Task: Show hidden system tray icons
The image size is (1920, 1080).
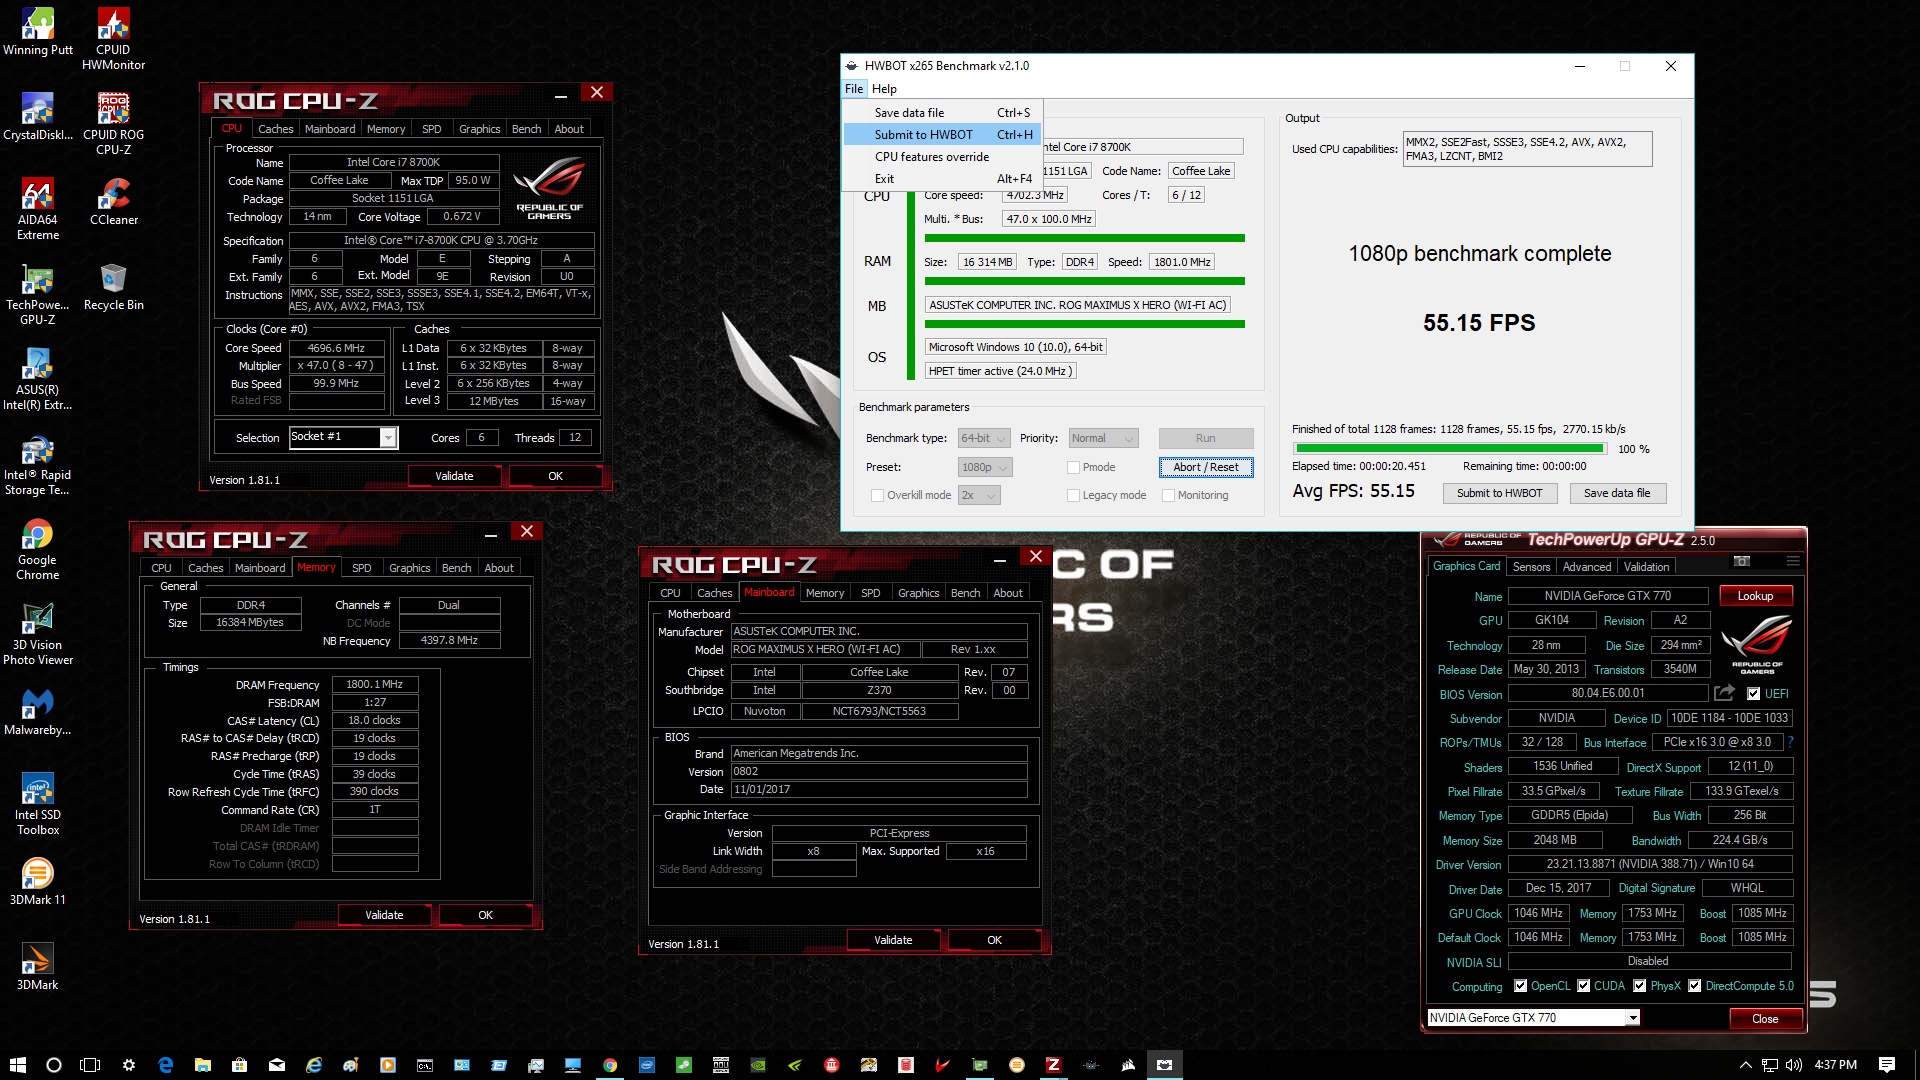Action: (1745, 1065)
